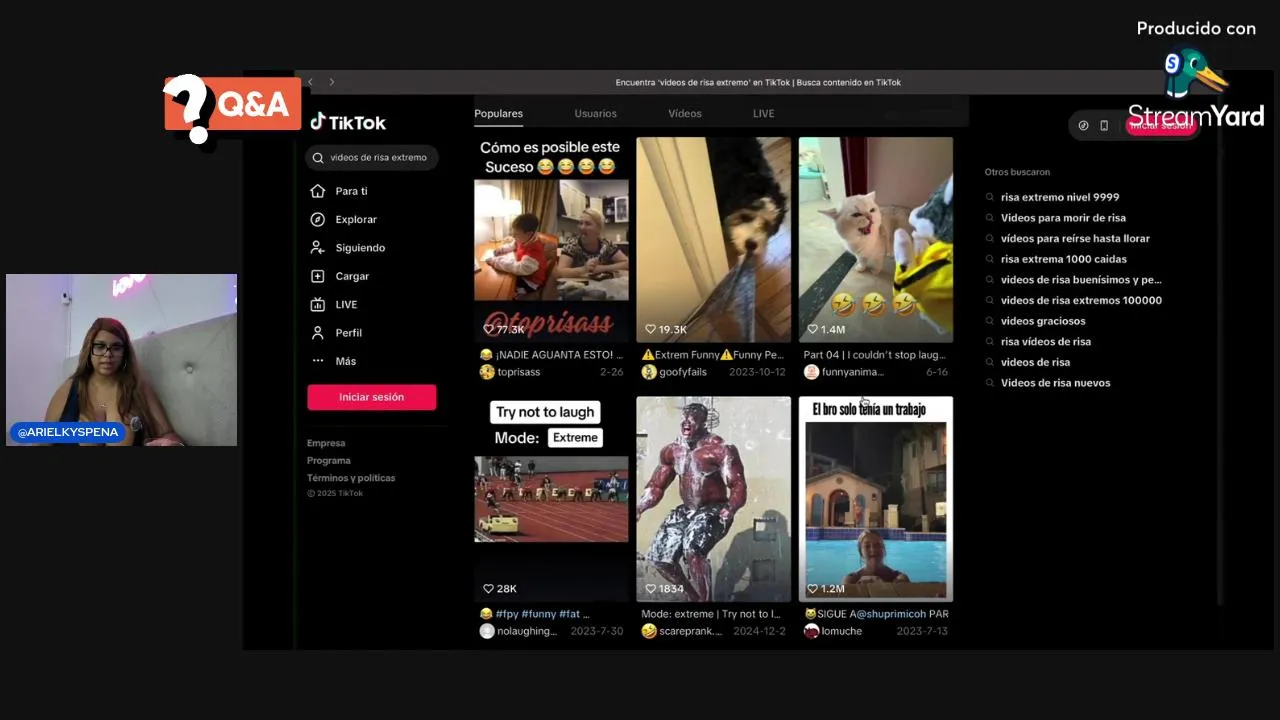Open LIVE sidebar icon

coord(318,304)
